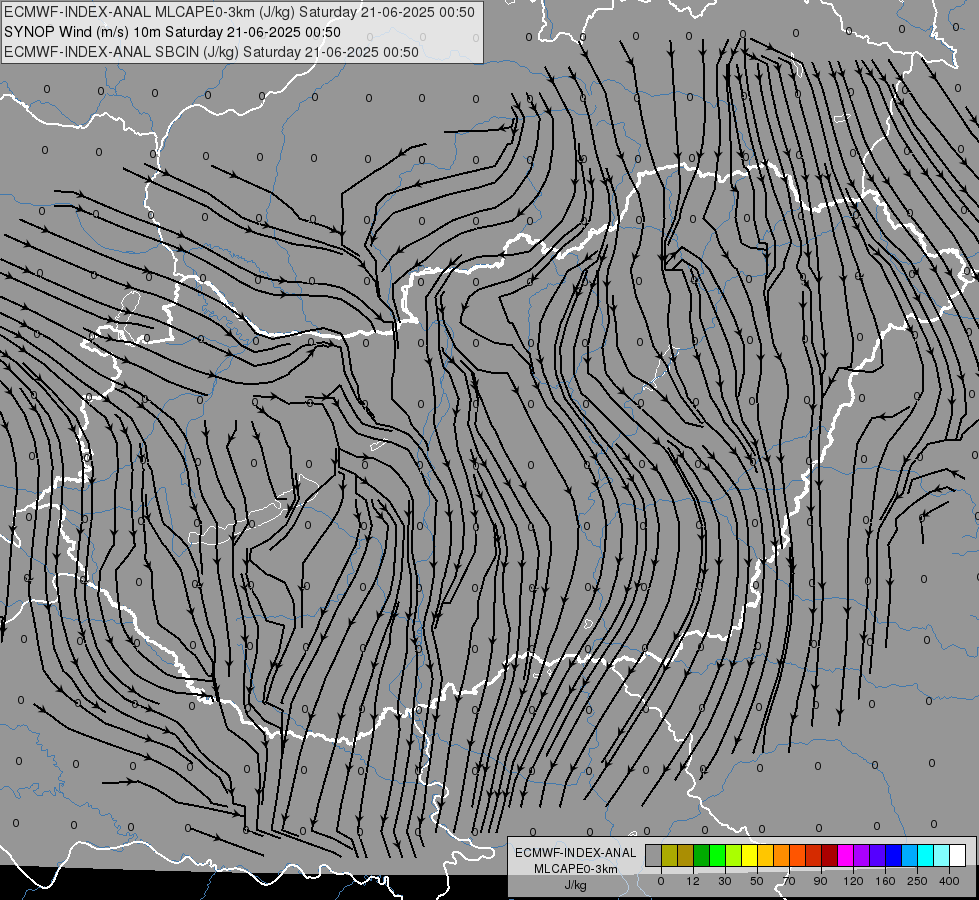Click the pure blue legend swatch
This screenshot has width=979, height=900.
click(x=893, y=855)
